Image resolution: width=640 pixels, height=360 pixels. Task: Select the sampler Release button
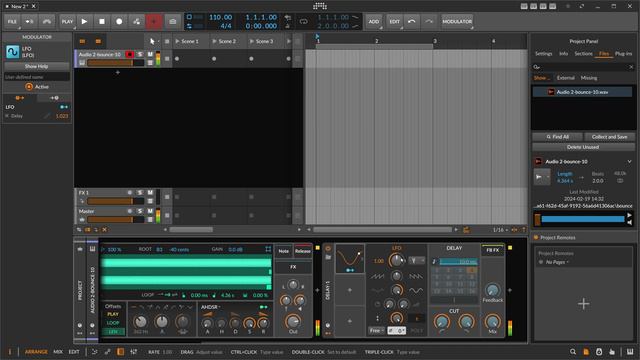tap(302, 251)
